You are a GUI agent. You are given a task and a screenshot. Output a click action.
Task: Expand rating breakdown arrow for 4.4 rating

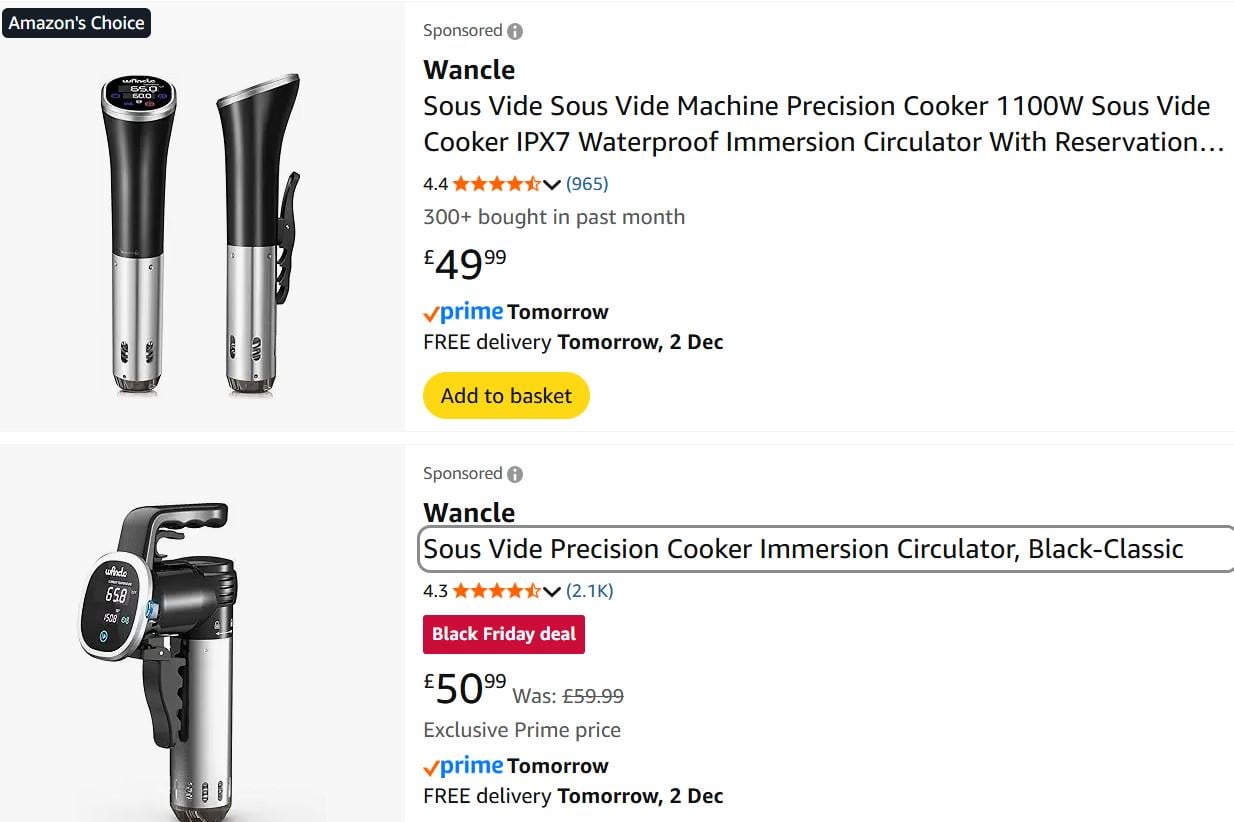click(552, 185)
